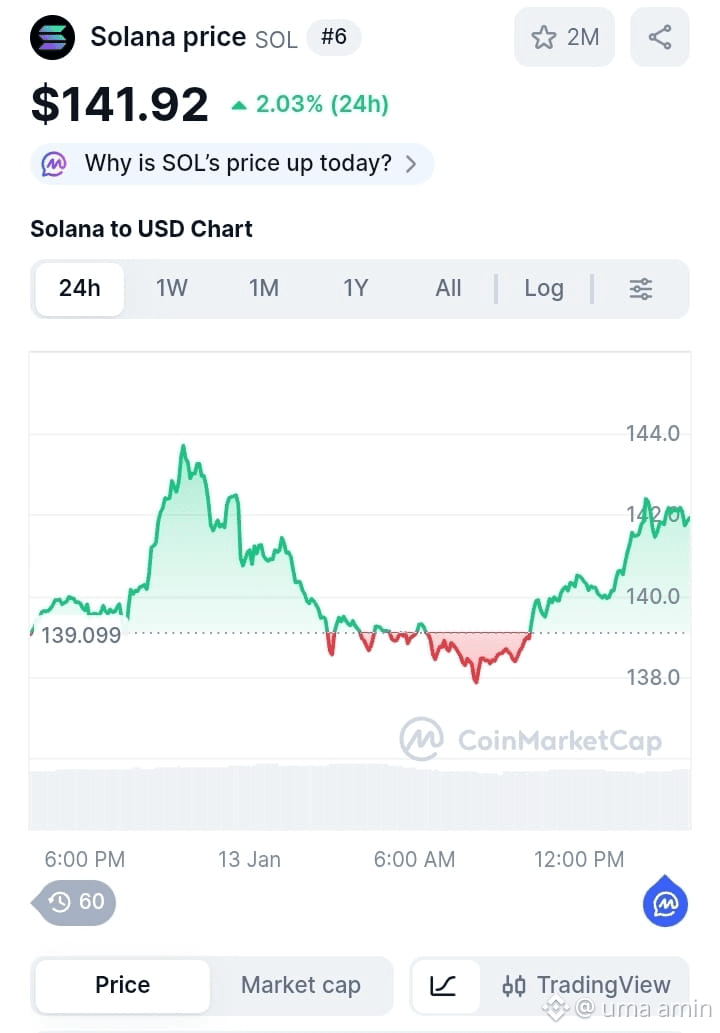Select the line chart view icon
Screen dimensions: 720x1033
pos(443,986)
